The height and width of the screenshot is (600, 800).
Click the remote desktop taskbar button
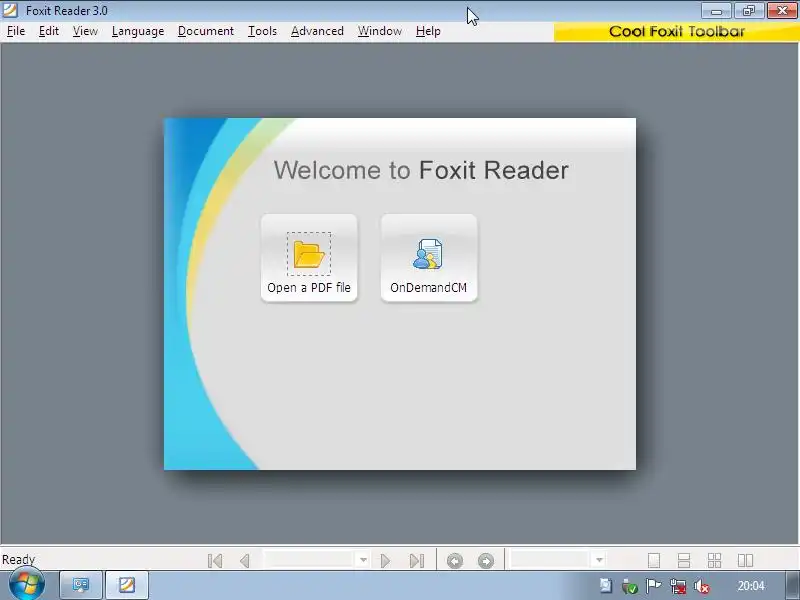tap(81, 585)
